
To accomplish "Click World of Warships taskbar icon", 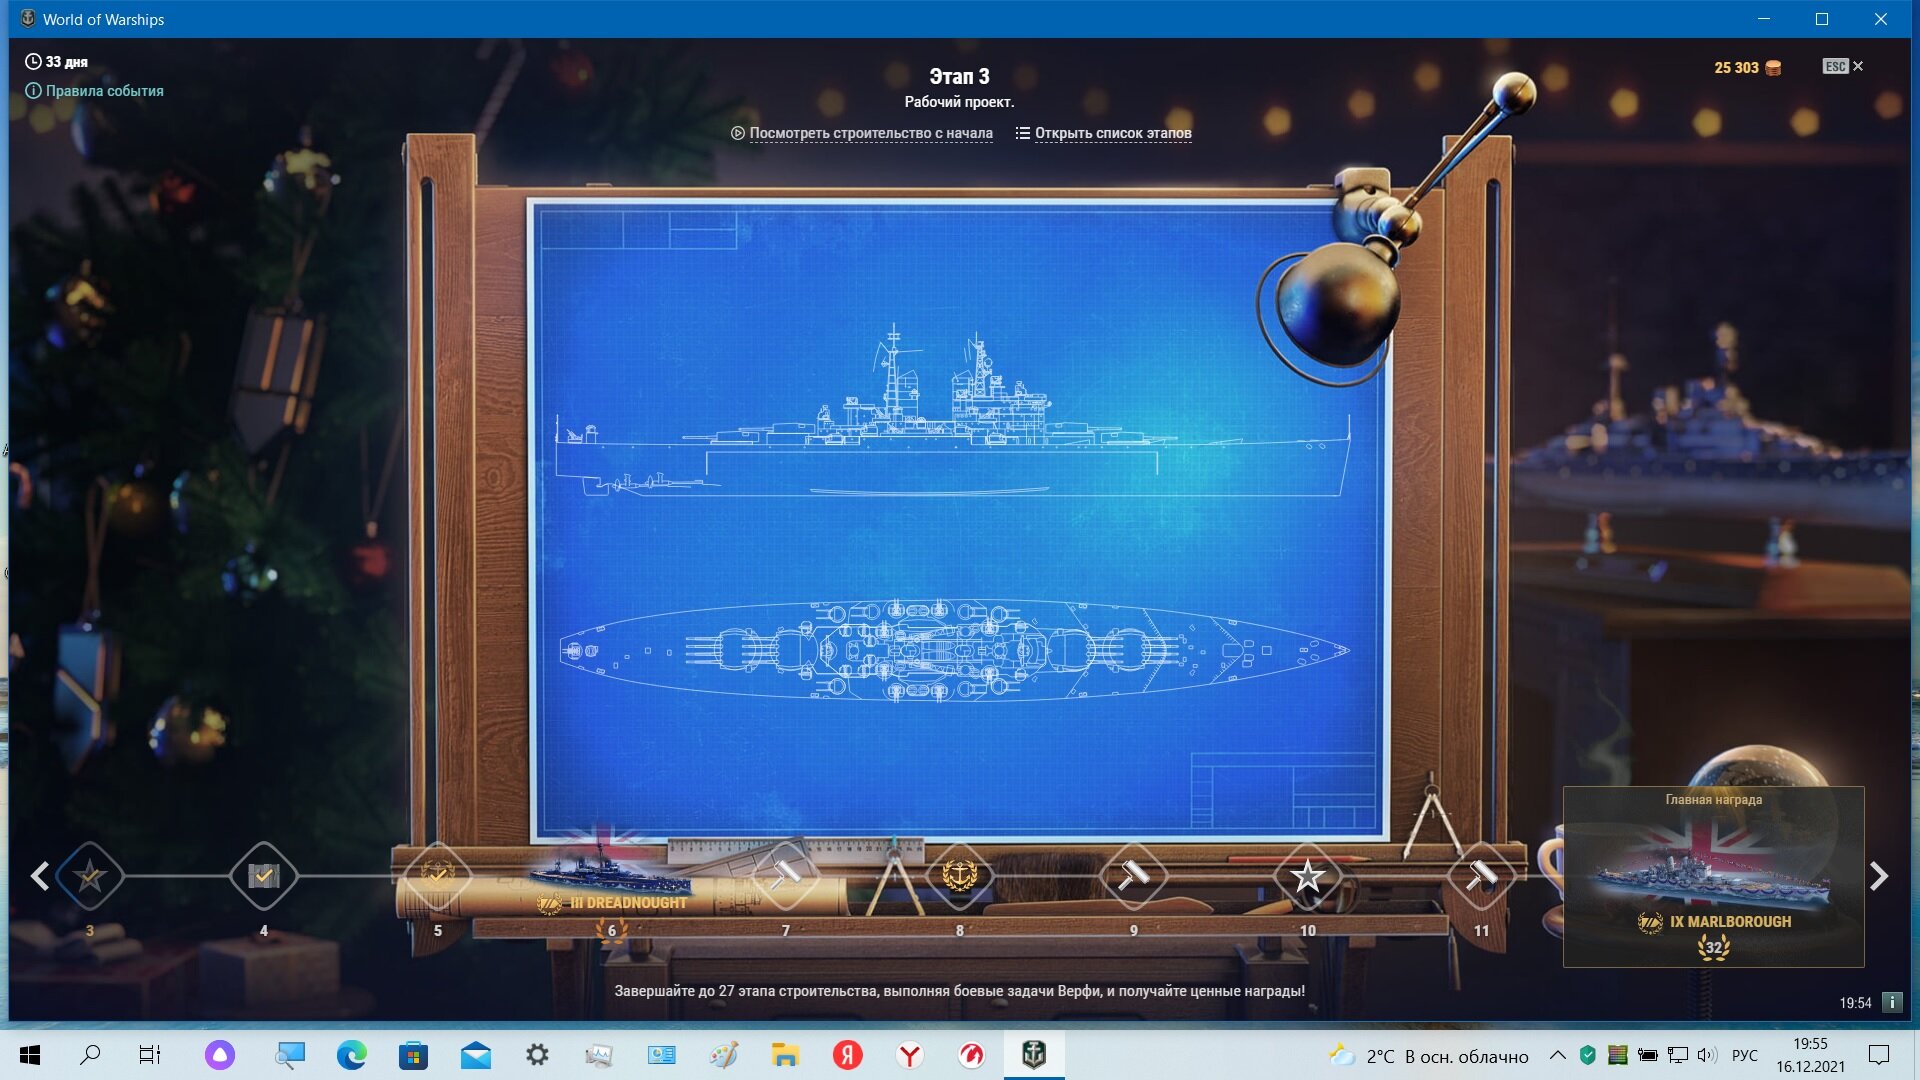I will [x=1034, y=1055].
